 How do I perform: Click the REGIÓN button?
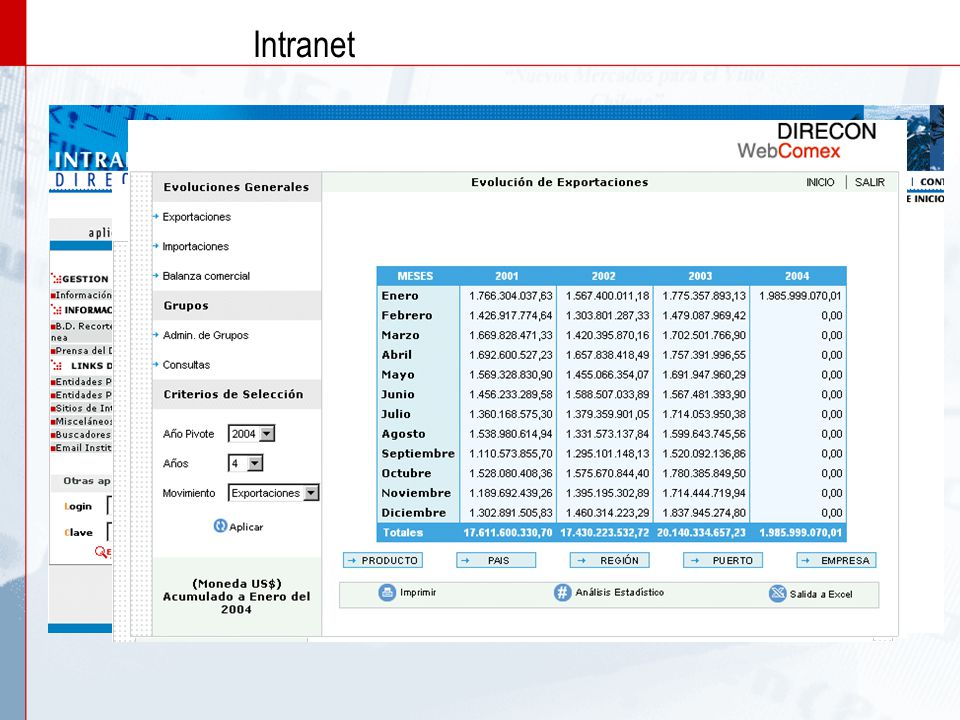(610, 560)
